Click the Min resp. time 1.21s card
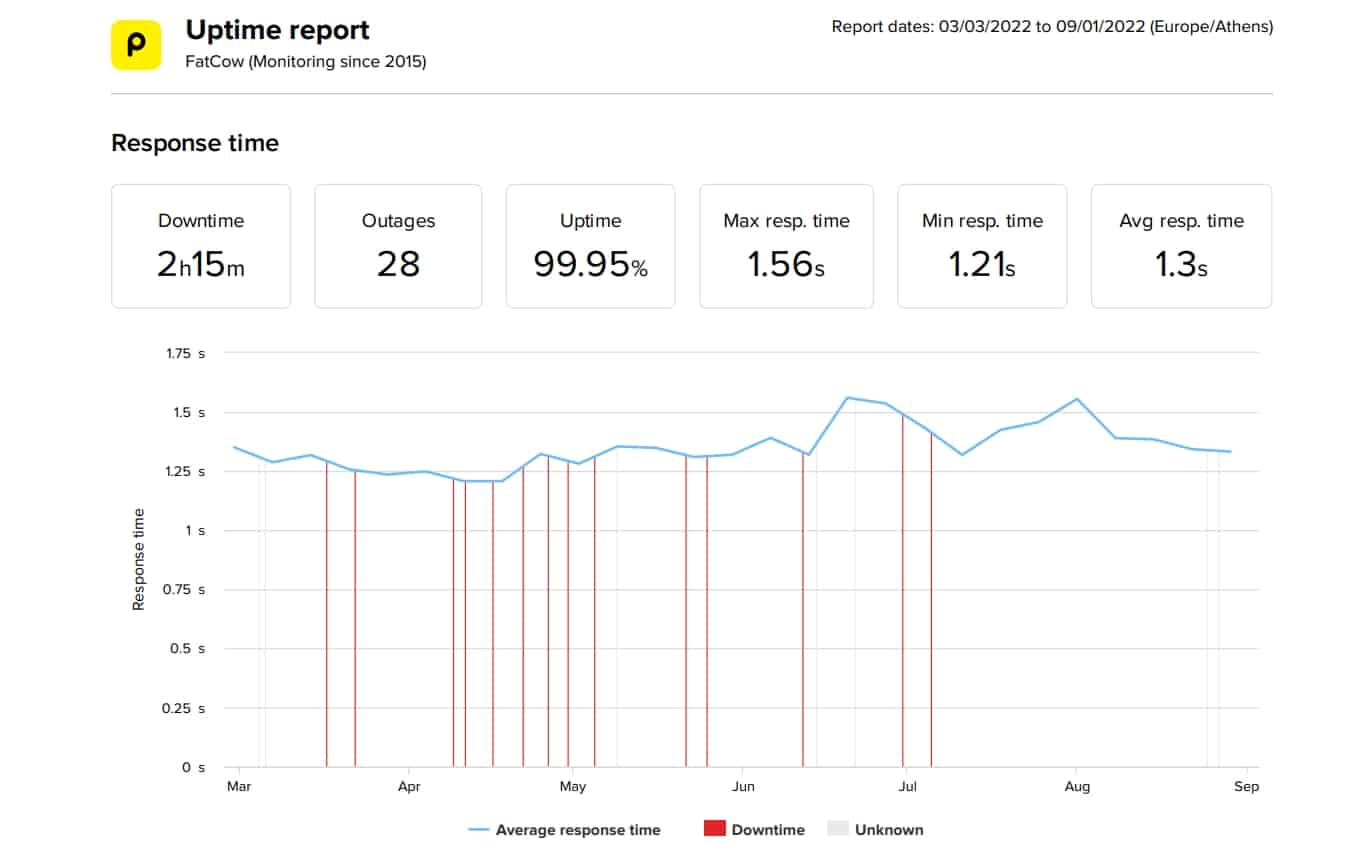Viewport: 1364px width, 850px height. click(982, 246)
